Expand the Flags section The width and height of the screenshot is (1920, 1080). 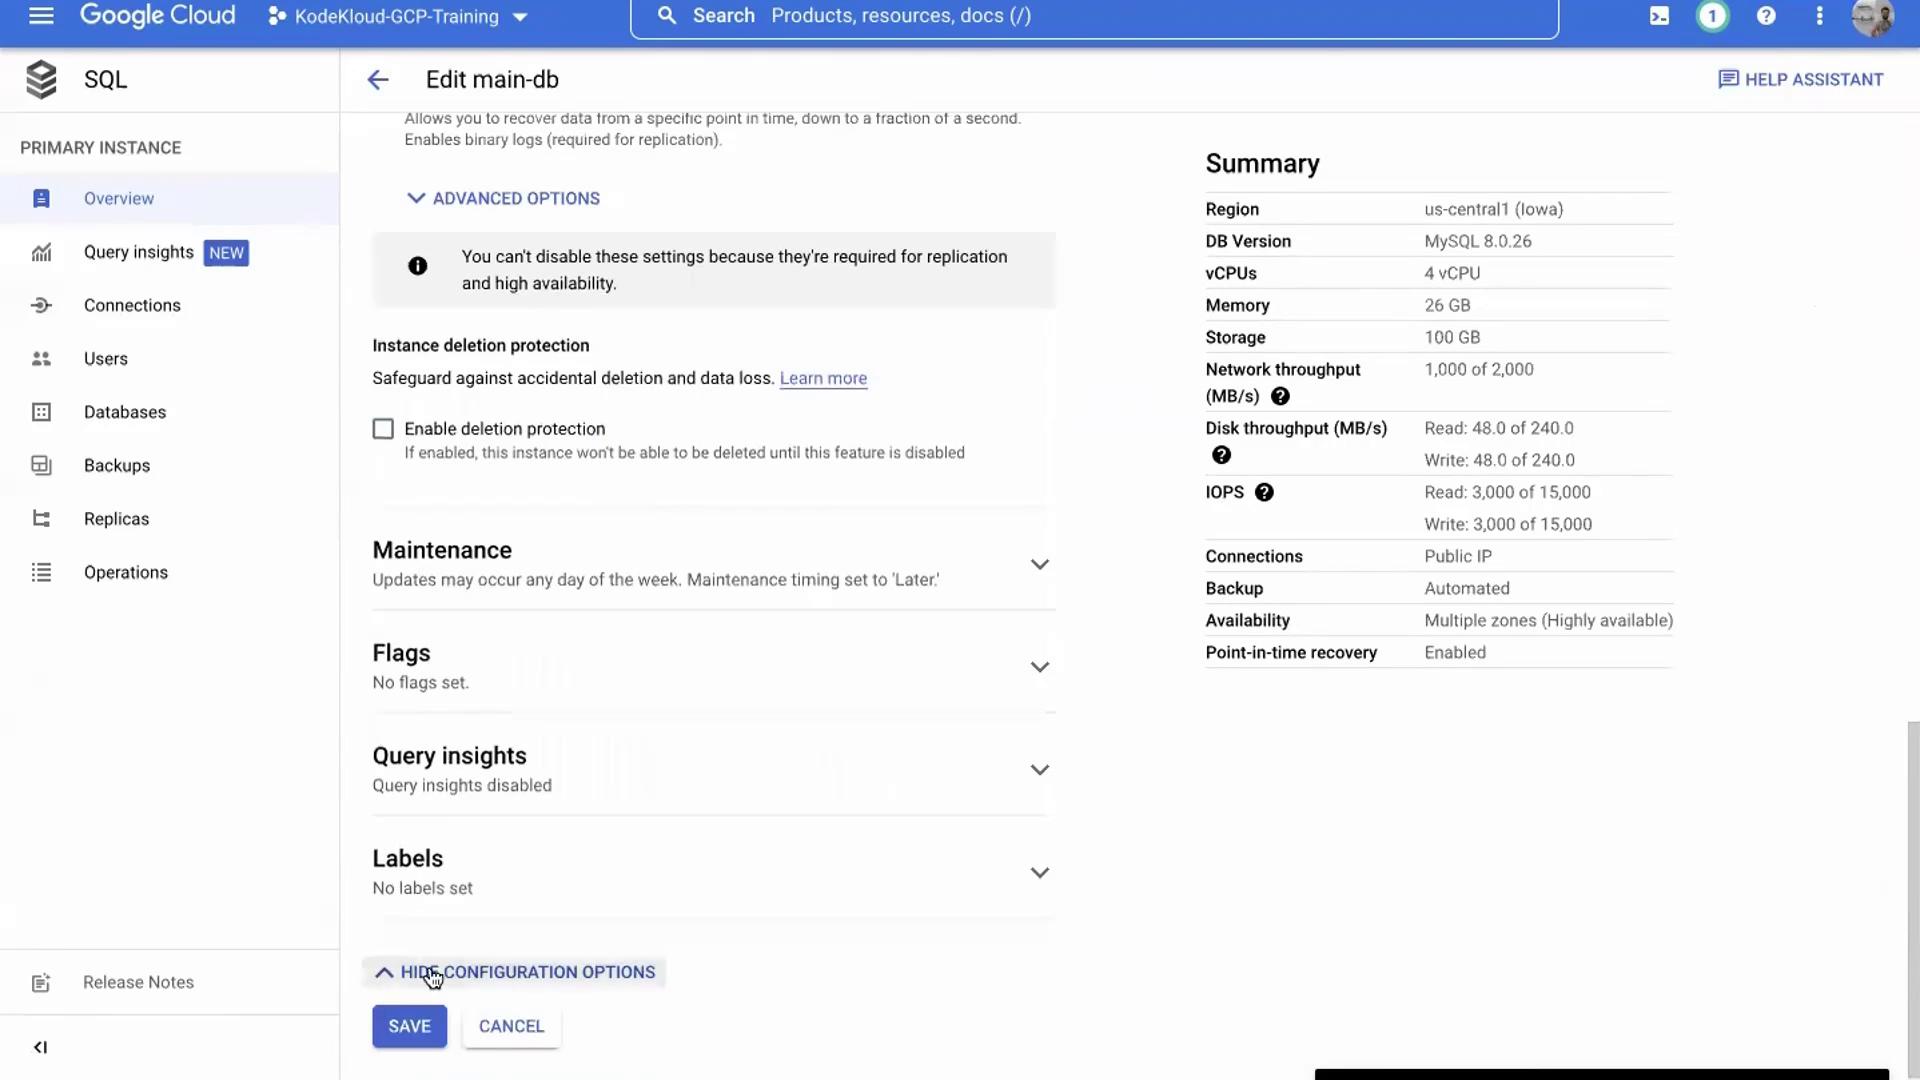tap(1039, 667)
